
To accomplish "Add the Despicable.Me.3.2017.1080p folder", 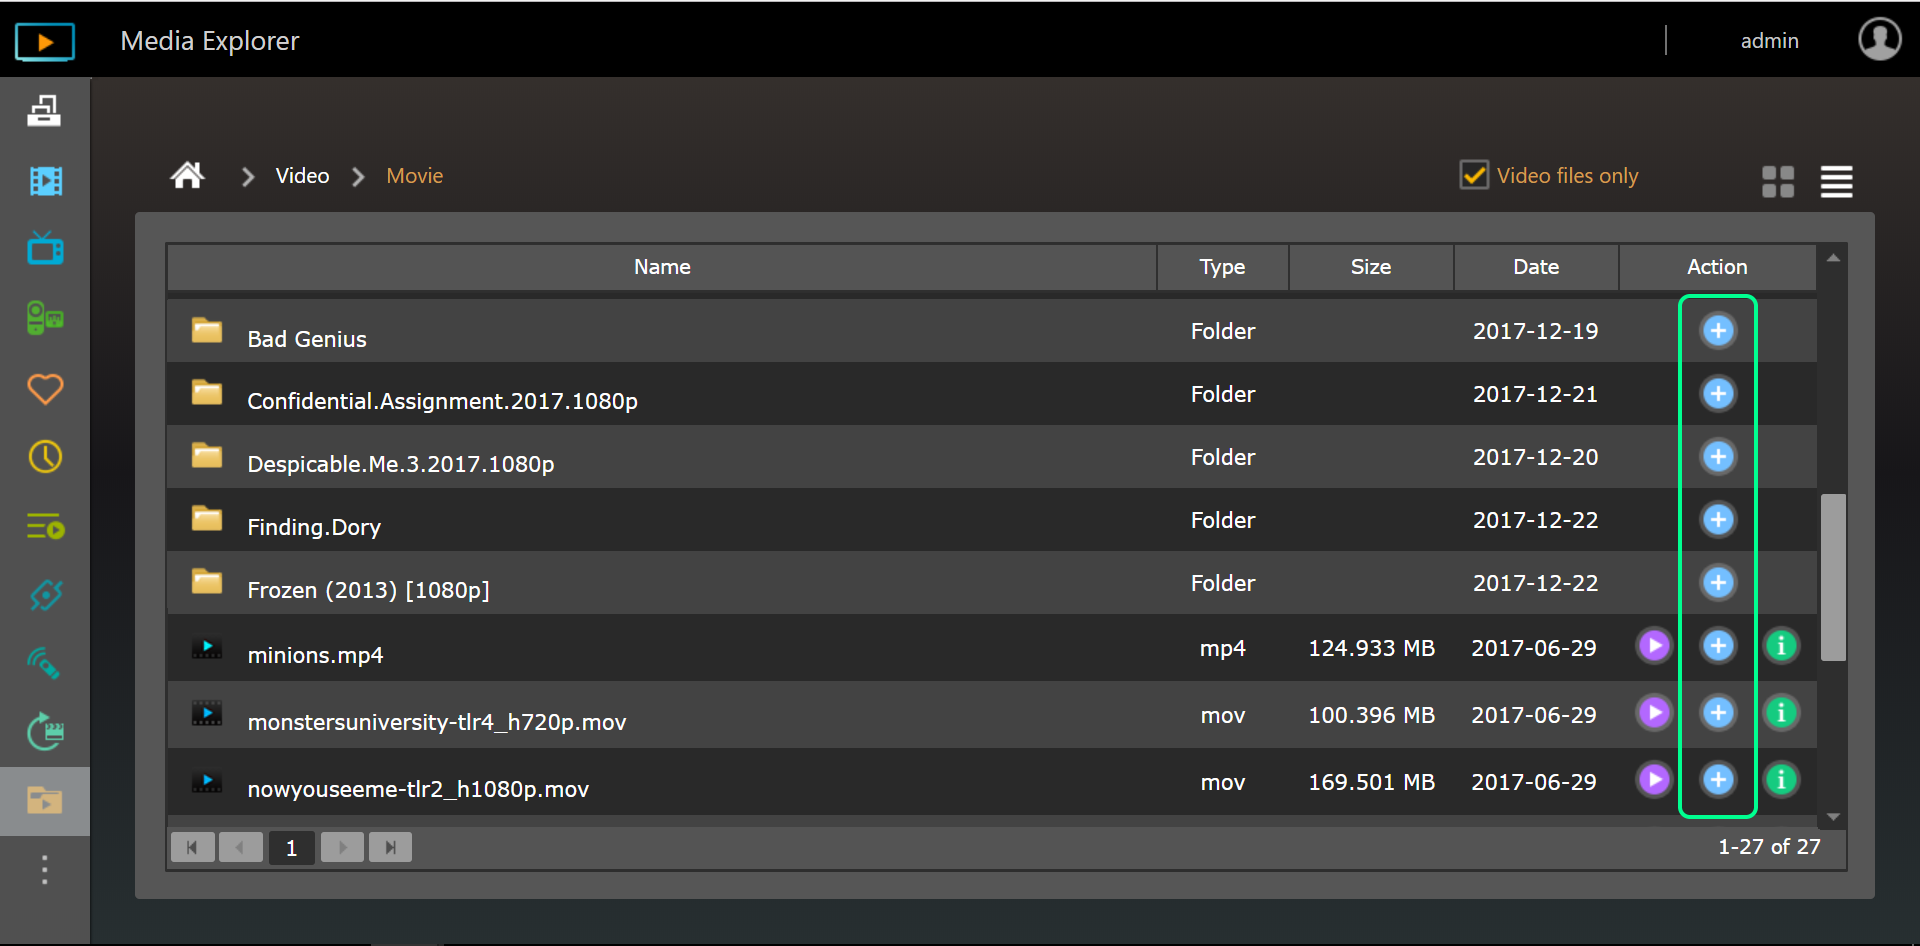I will [1718, 456].
